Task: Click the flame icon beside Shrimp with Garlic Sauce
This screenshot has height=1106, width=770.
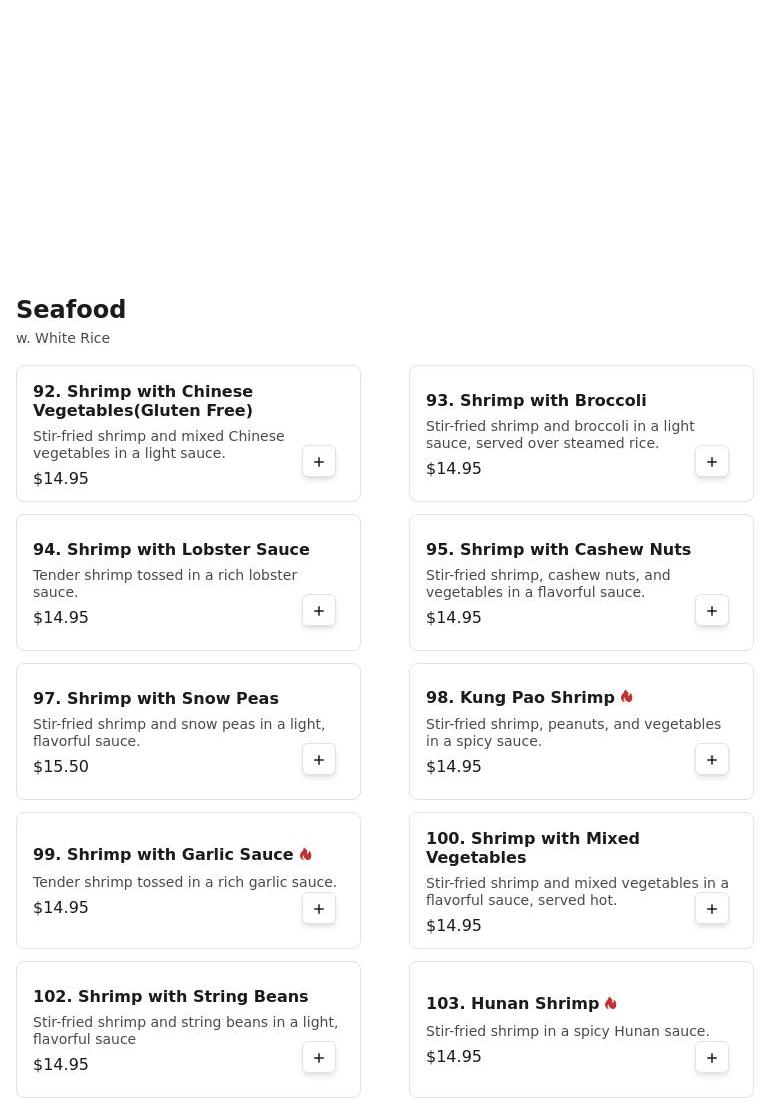Action: click(306, 854)
